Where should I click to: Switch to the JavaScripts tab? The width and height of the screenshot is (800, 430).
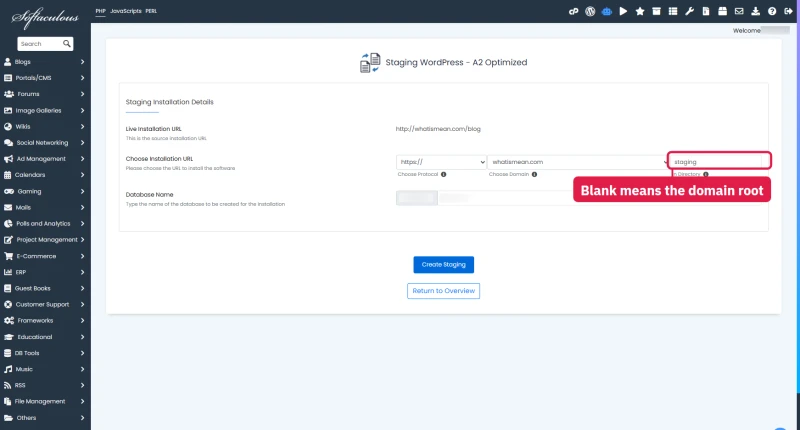coord(126,11)
